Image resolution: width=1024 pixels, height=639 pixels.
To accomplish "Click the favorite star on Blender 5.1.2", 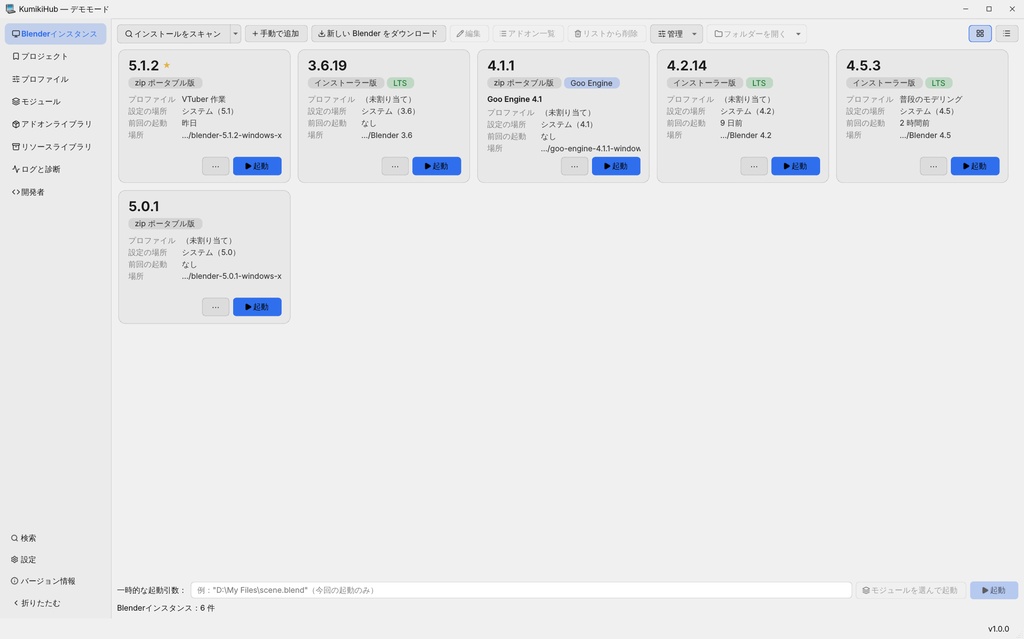I will [x=167, y=65].
